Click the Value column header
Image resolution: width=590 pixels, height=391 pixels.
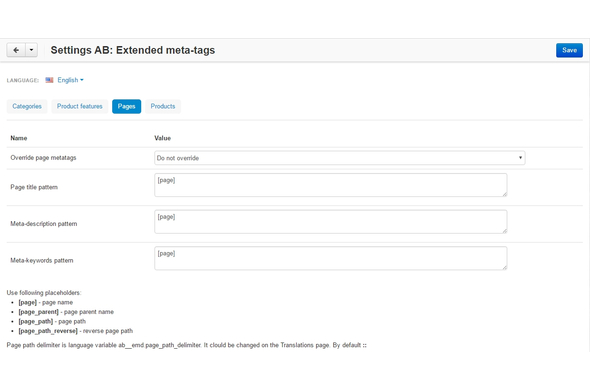(163, 138)
